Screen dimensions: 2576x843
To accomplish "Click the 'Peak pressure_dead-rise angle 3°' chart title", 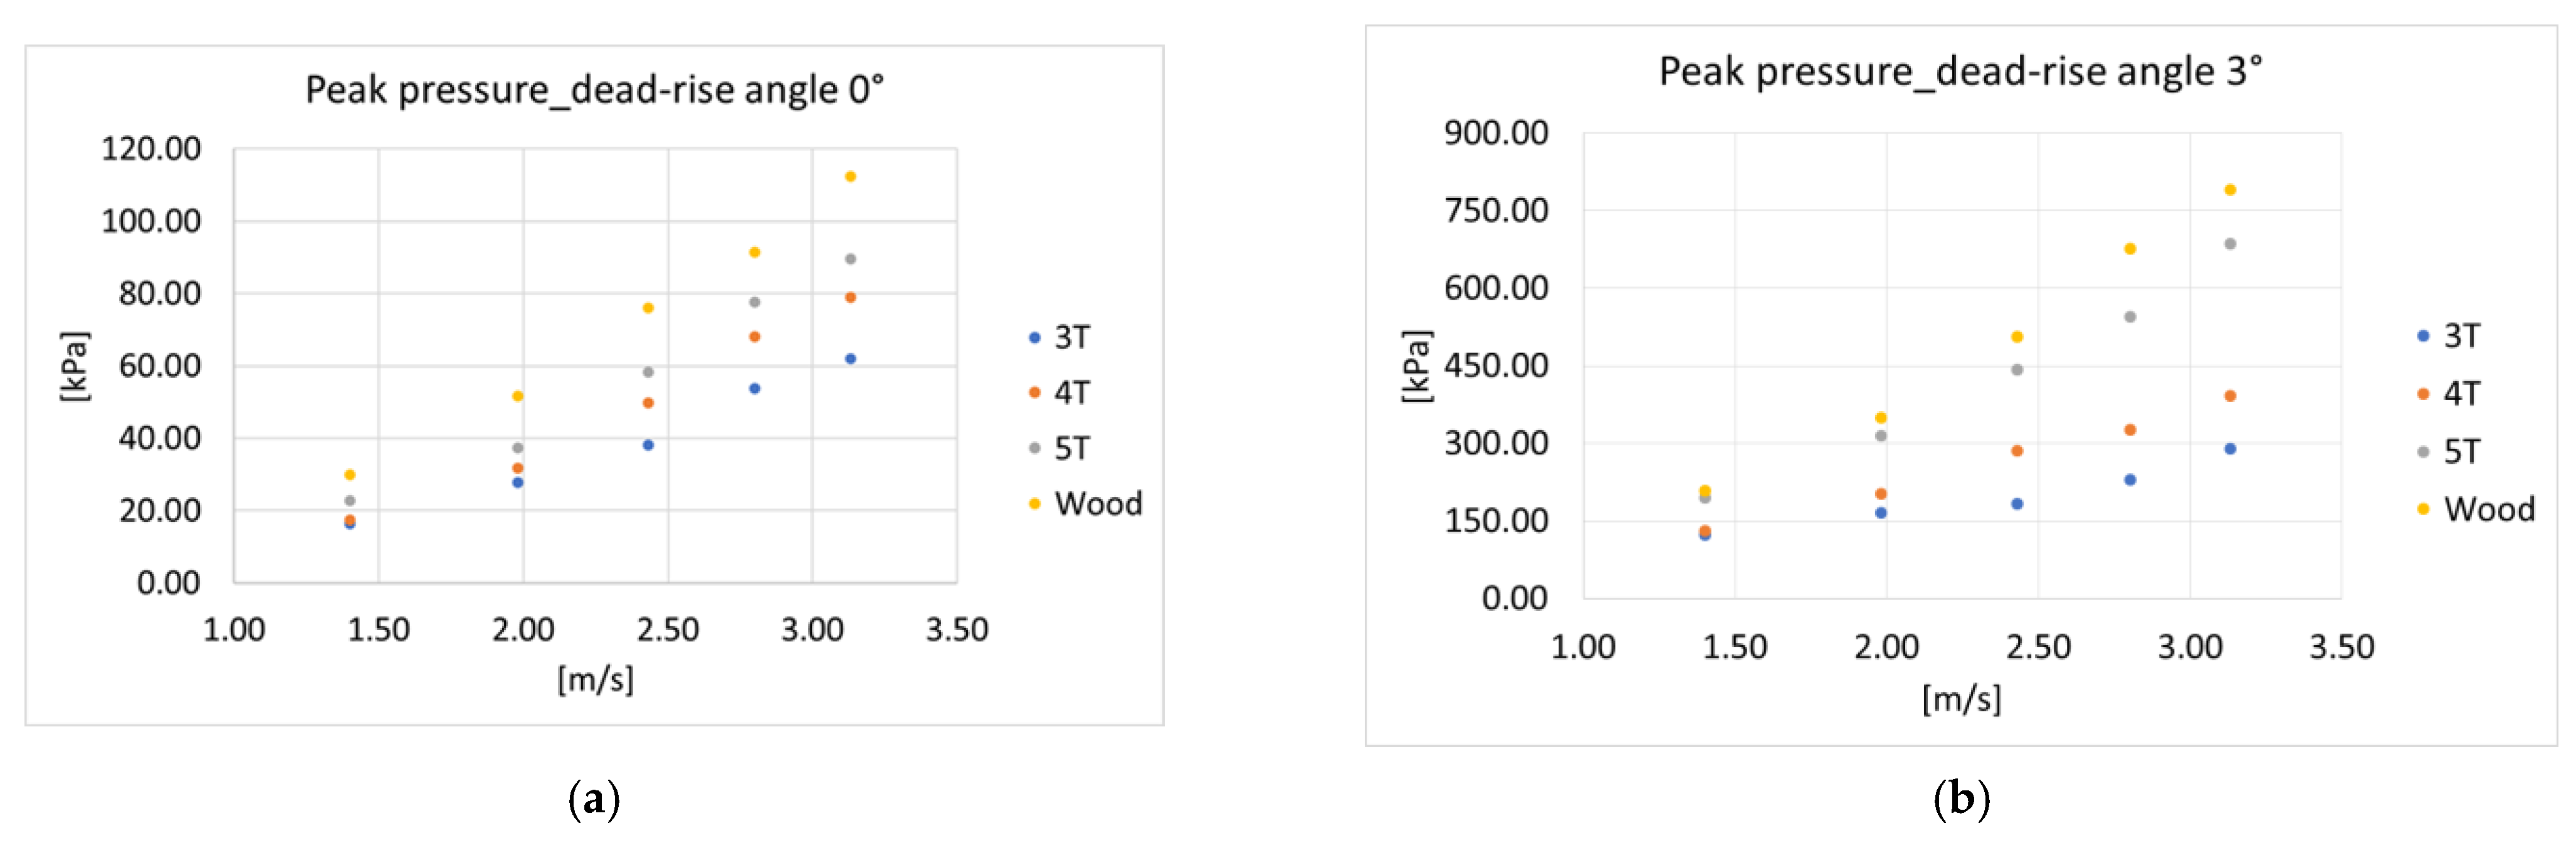I will click(1960, 72).
